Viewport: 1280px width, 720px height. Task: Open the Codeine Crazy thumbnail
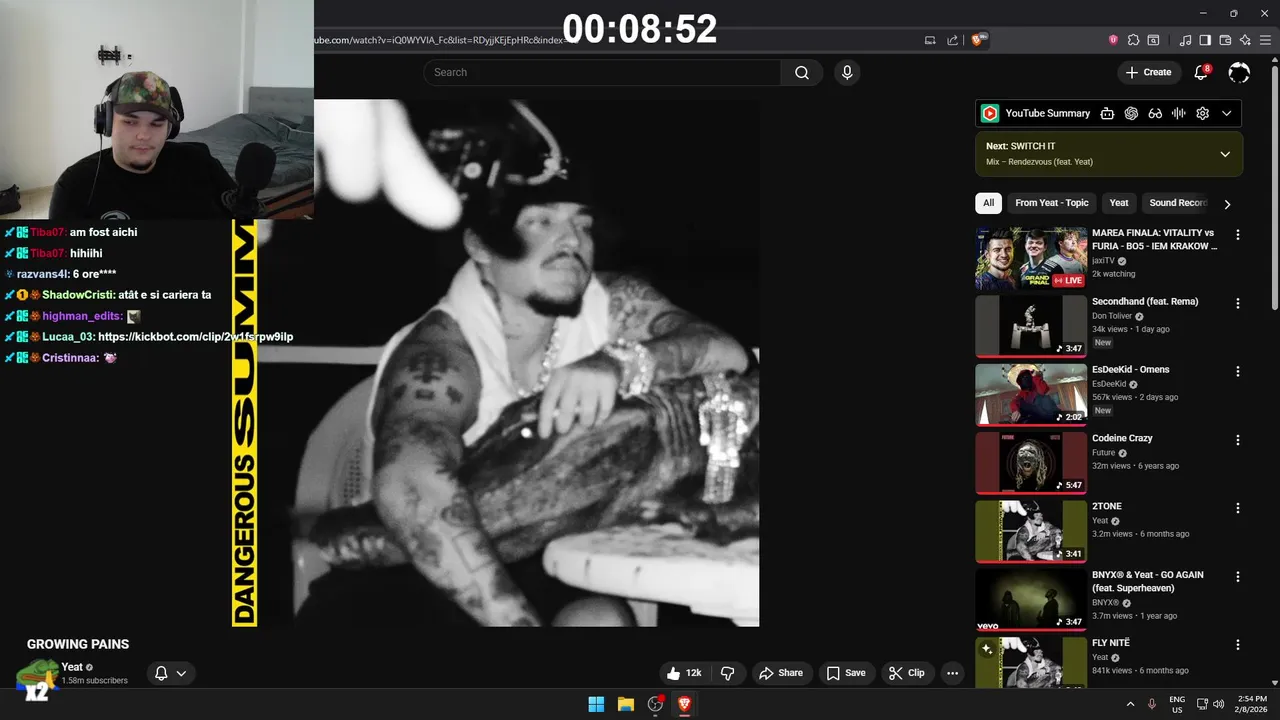(1031, 463)
